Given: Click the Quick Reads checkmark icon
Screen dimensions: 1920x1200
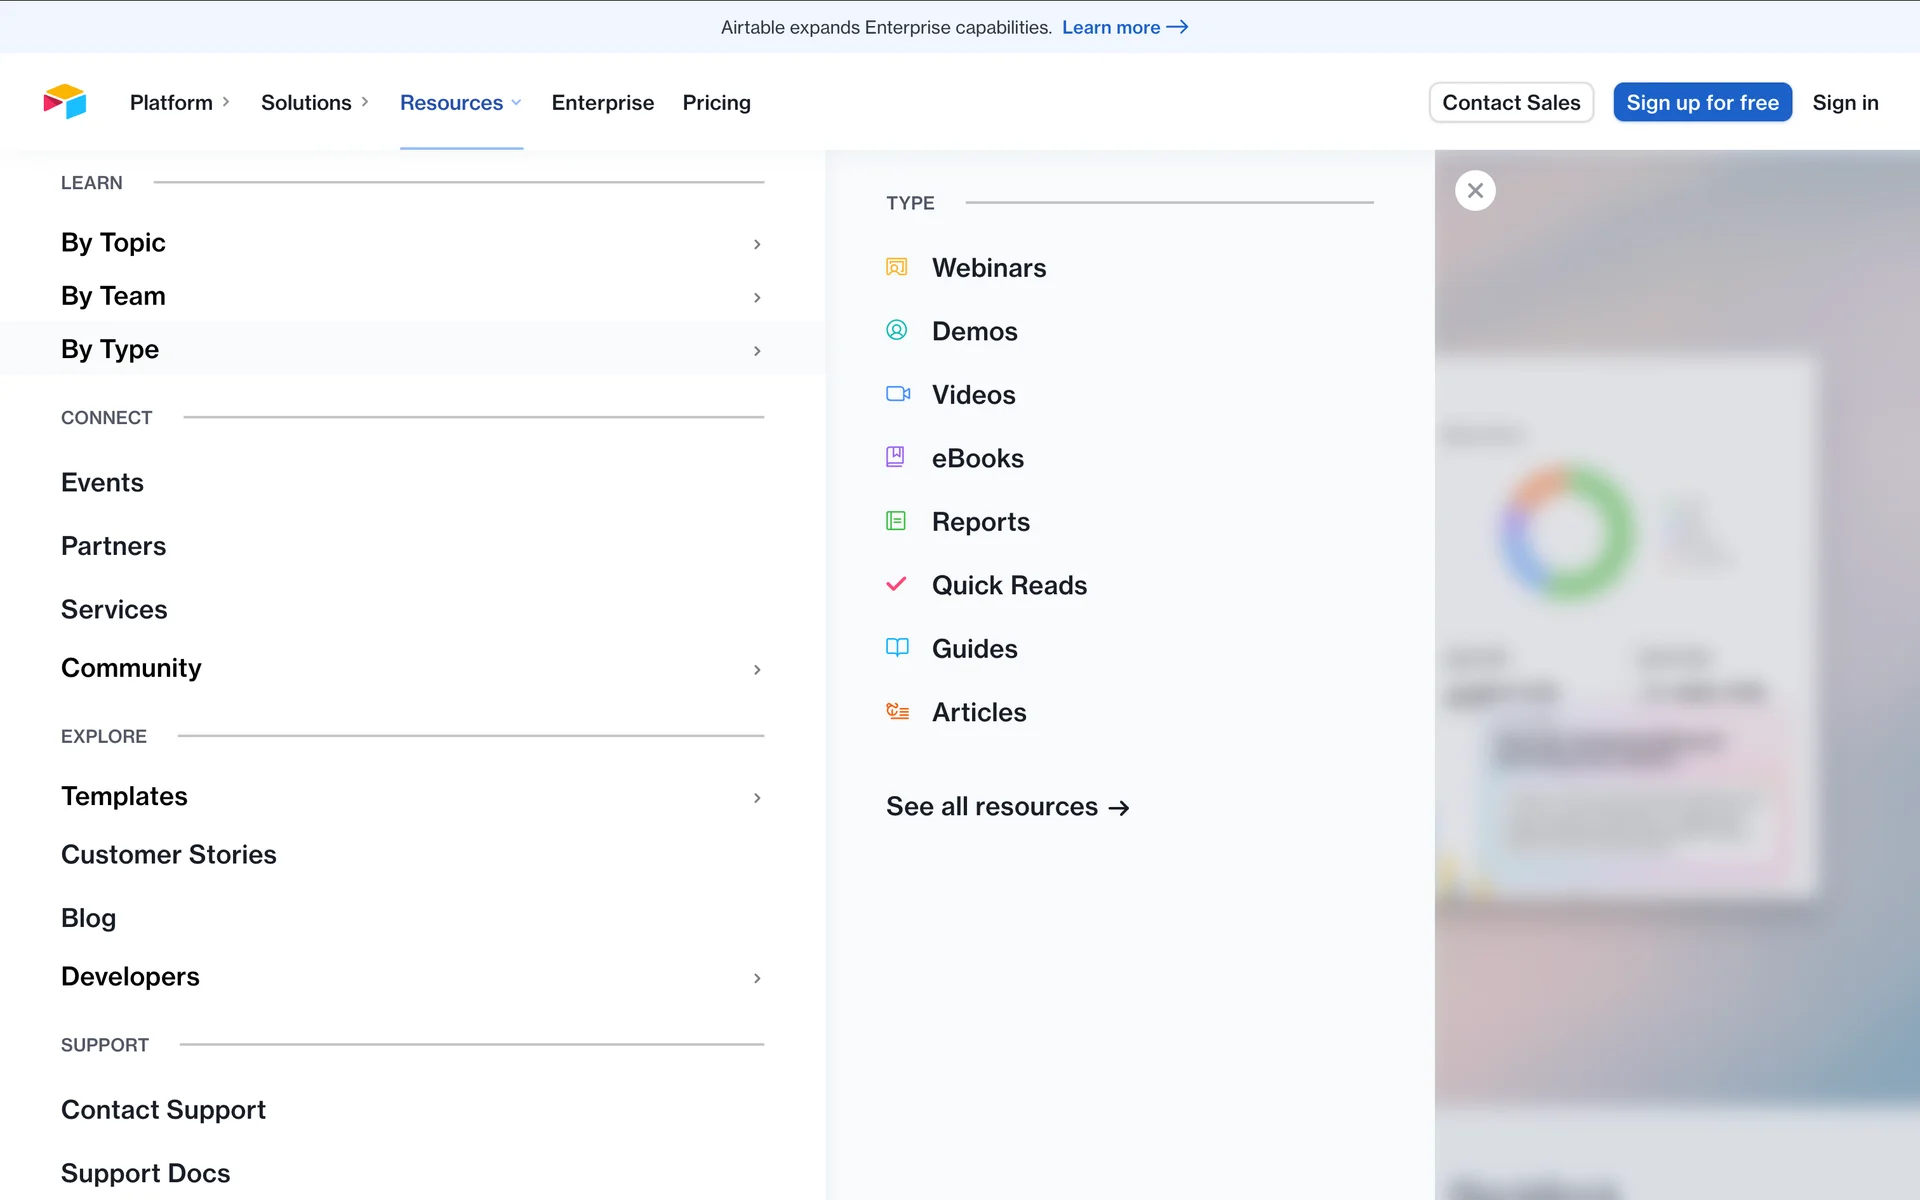Looking at the screenshot, I should click(x=896, y=584).
